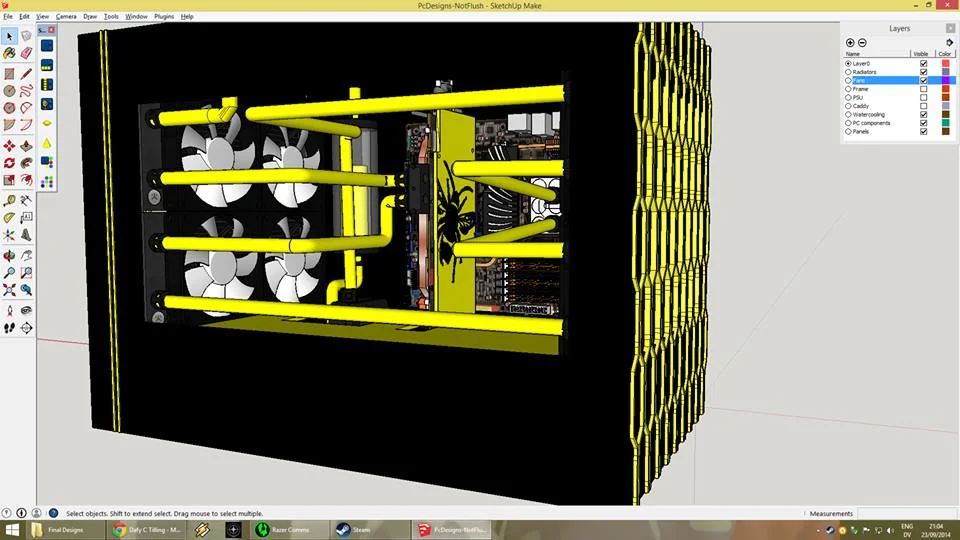960x540 pixels.
Task: Select the Text label tool
Action: 26,218
